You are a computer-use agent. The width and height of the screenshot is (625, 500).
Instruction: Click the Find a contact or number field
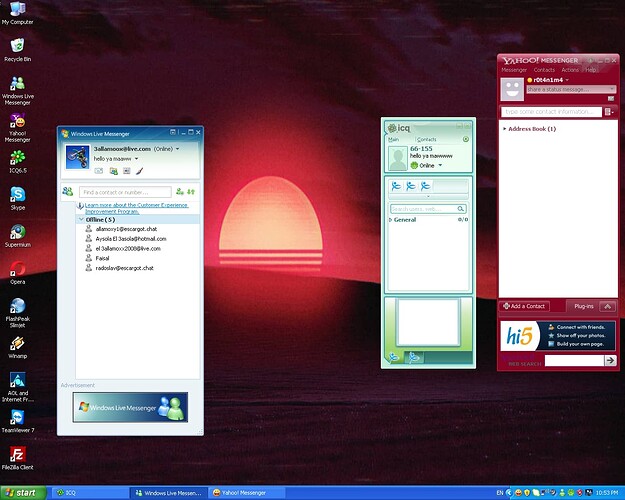(125, 192)
